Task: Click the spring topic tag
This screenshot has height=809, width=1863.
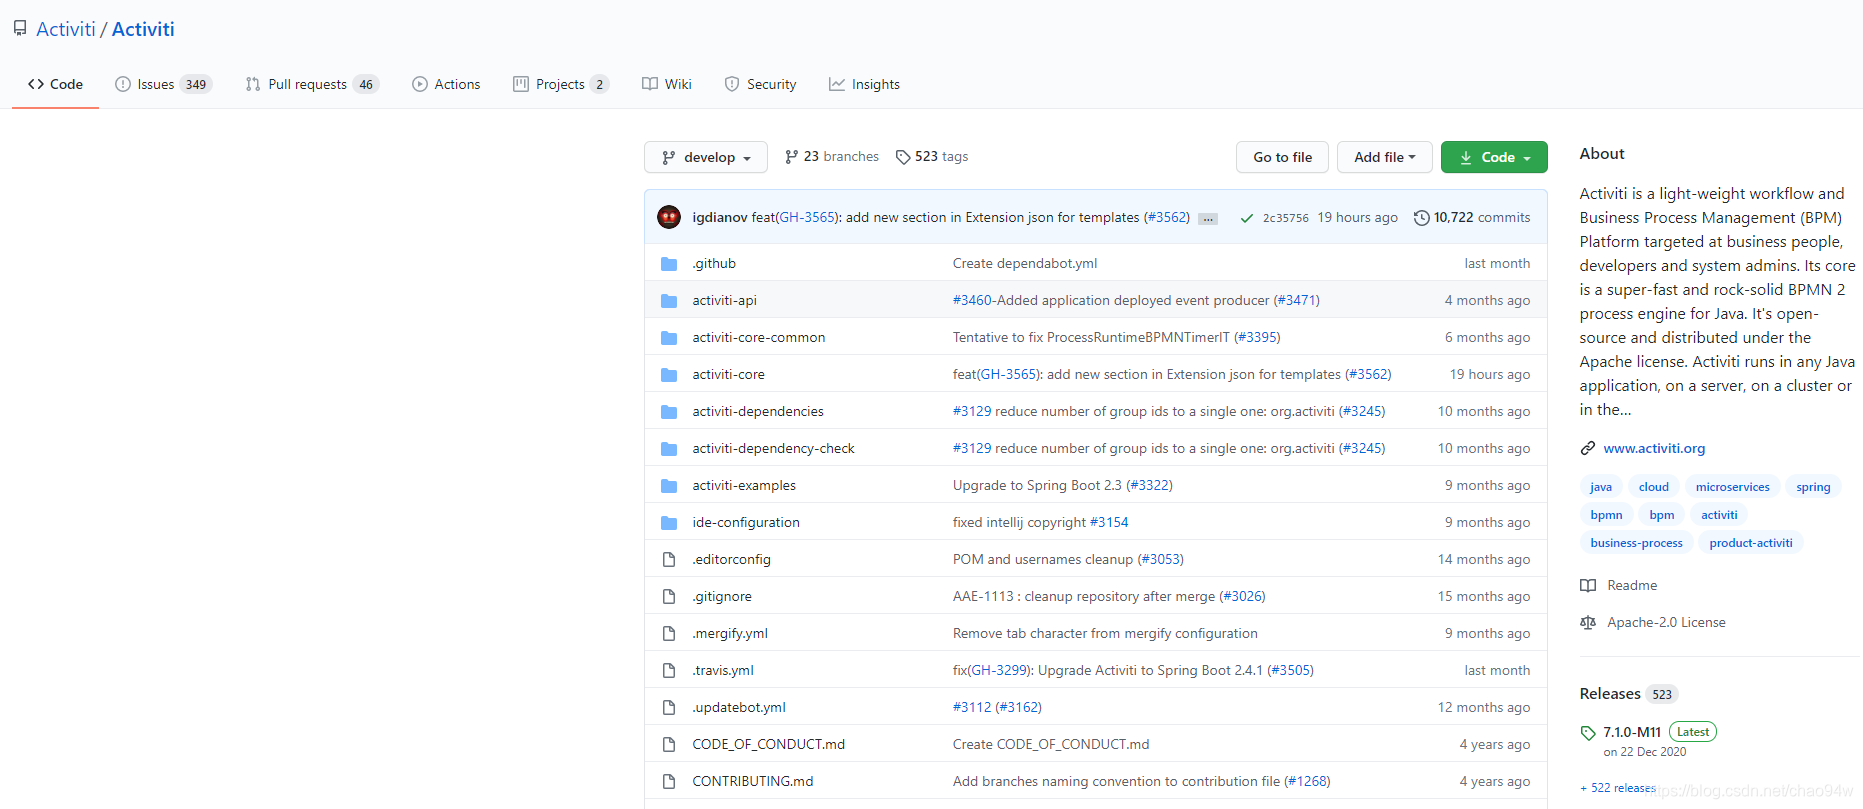Action: click(1813, 487)
